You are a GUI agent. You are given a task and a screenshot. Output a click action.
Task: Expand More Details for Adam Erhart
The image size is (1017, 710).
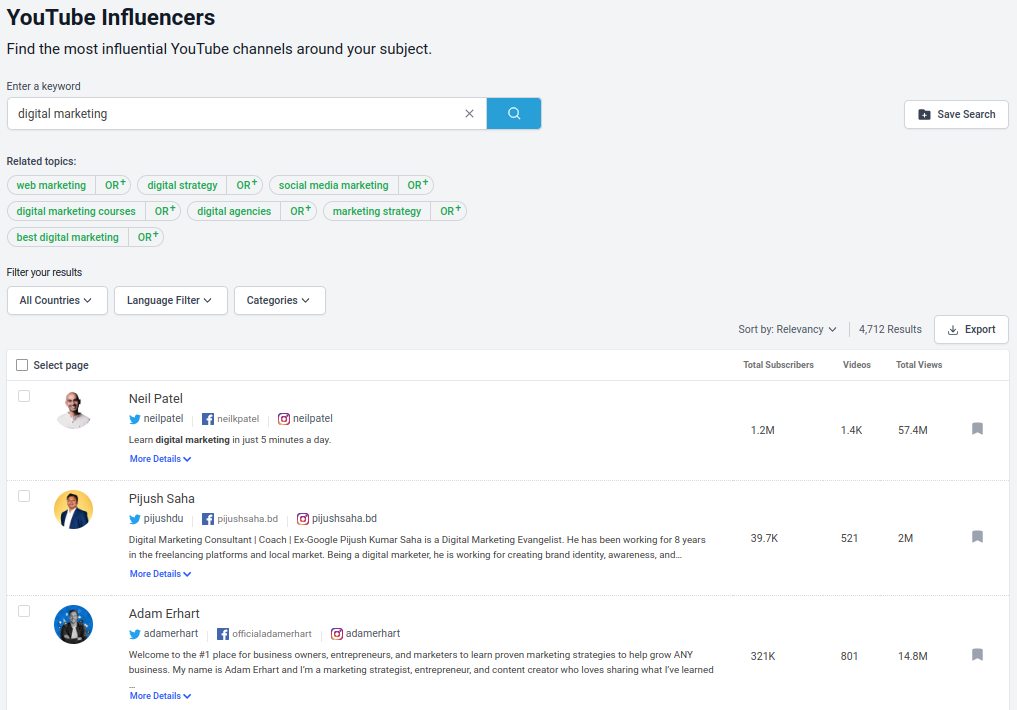(160, 696)
